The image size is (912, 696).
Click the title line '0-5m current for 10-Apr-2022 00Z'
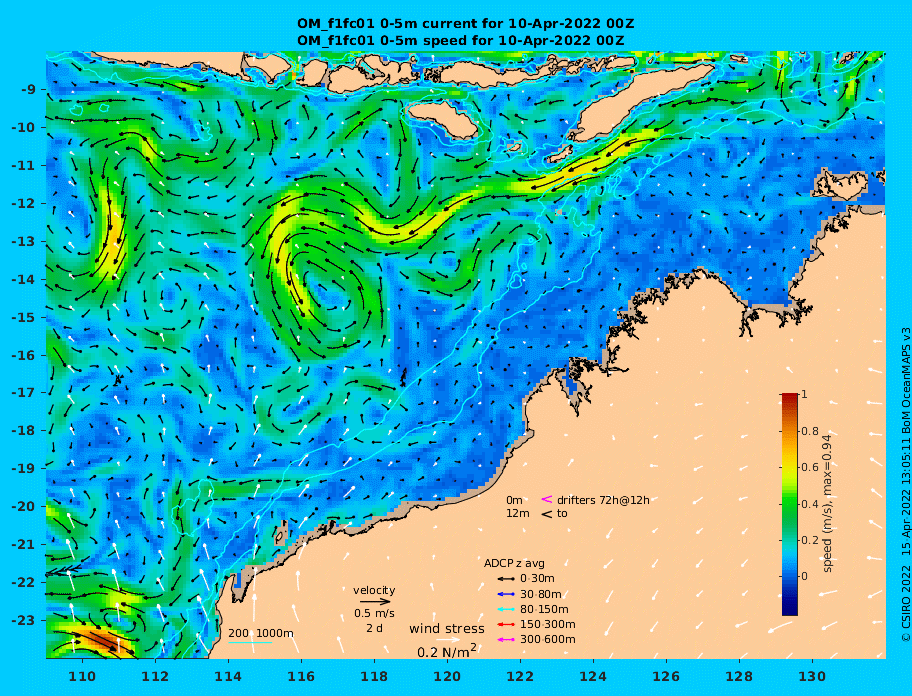507,24
